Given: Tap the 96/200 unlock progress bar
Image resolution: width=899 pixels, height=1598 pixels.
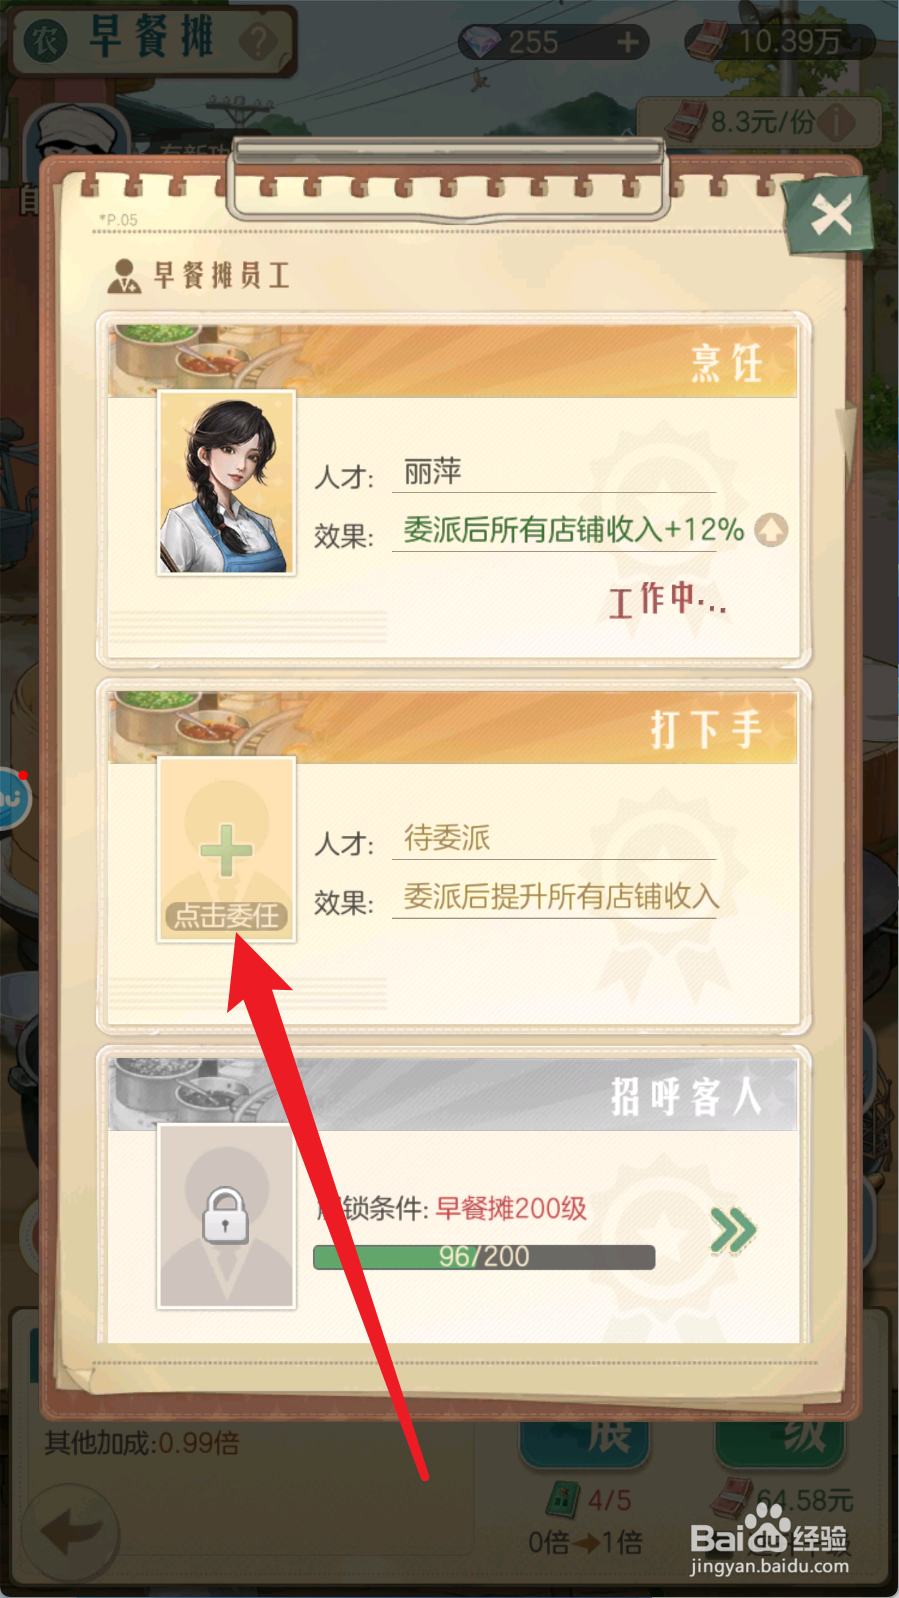Looking at the screenshot, I should tap(484, 1257).
